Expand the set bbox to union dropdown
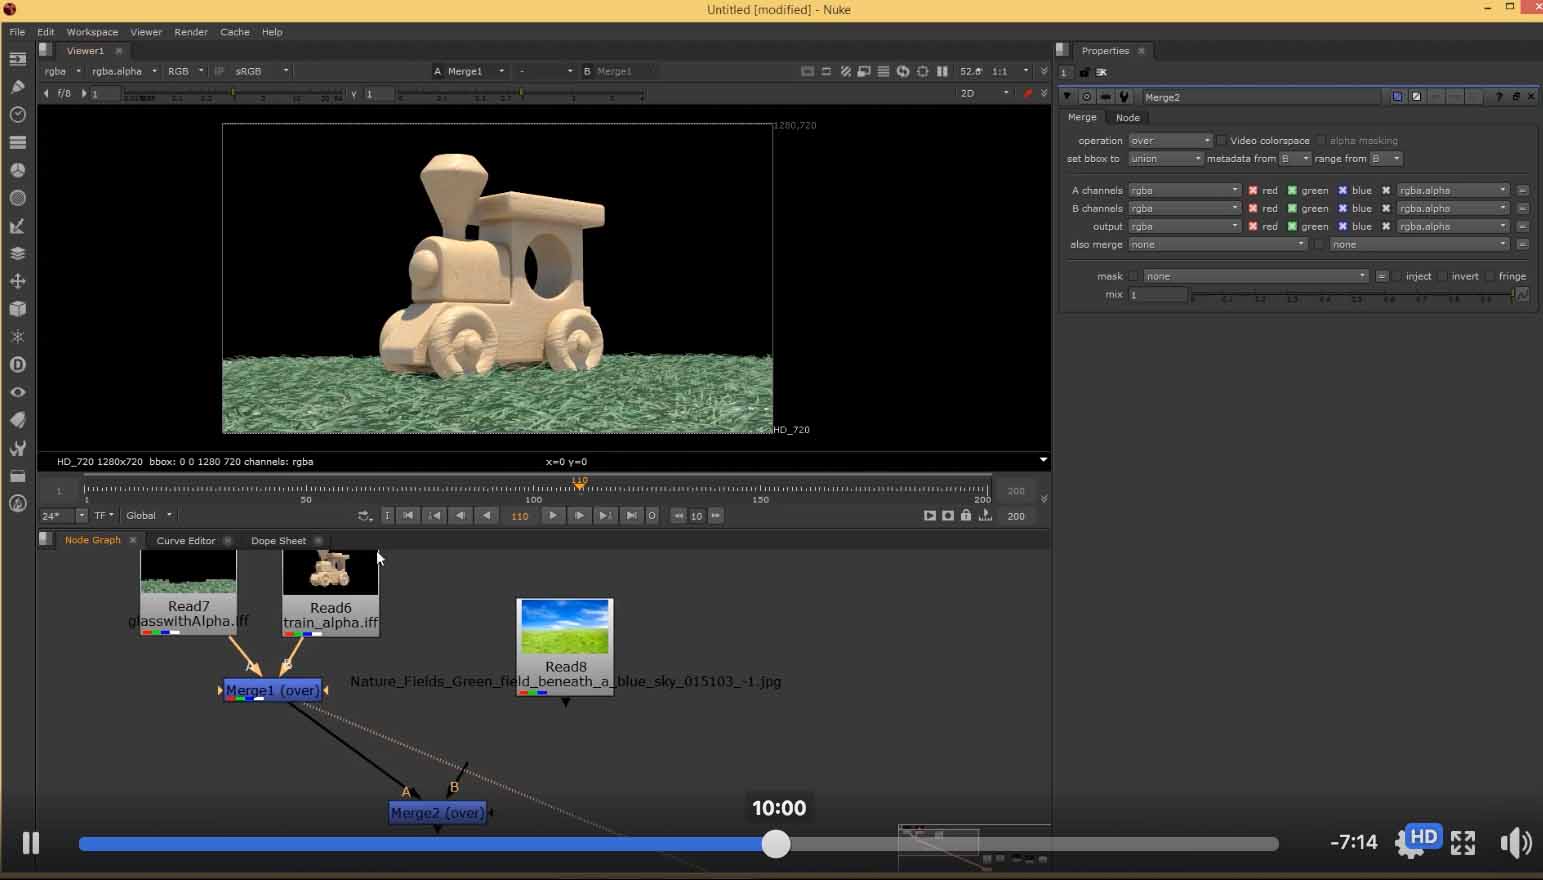Screen dimensions: 1543x880 tap(1165, 159)
